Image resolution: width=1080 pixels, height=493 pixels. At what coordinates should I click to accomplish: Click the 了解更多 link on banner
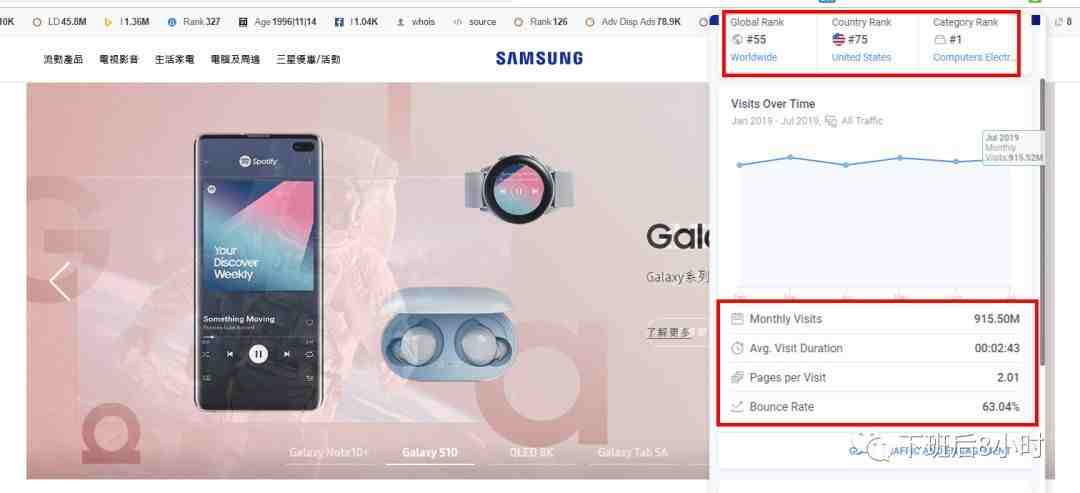pyautogui.click(x=669, y=333)
